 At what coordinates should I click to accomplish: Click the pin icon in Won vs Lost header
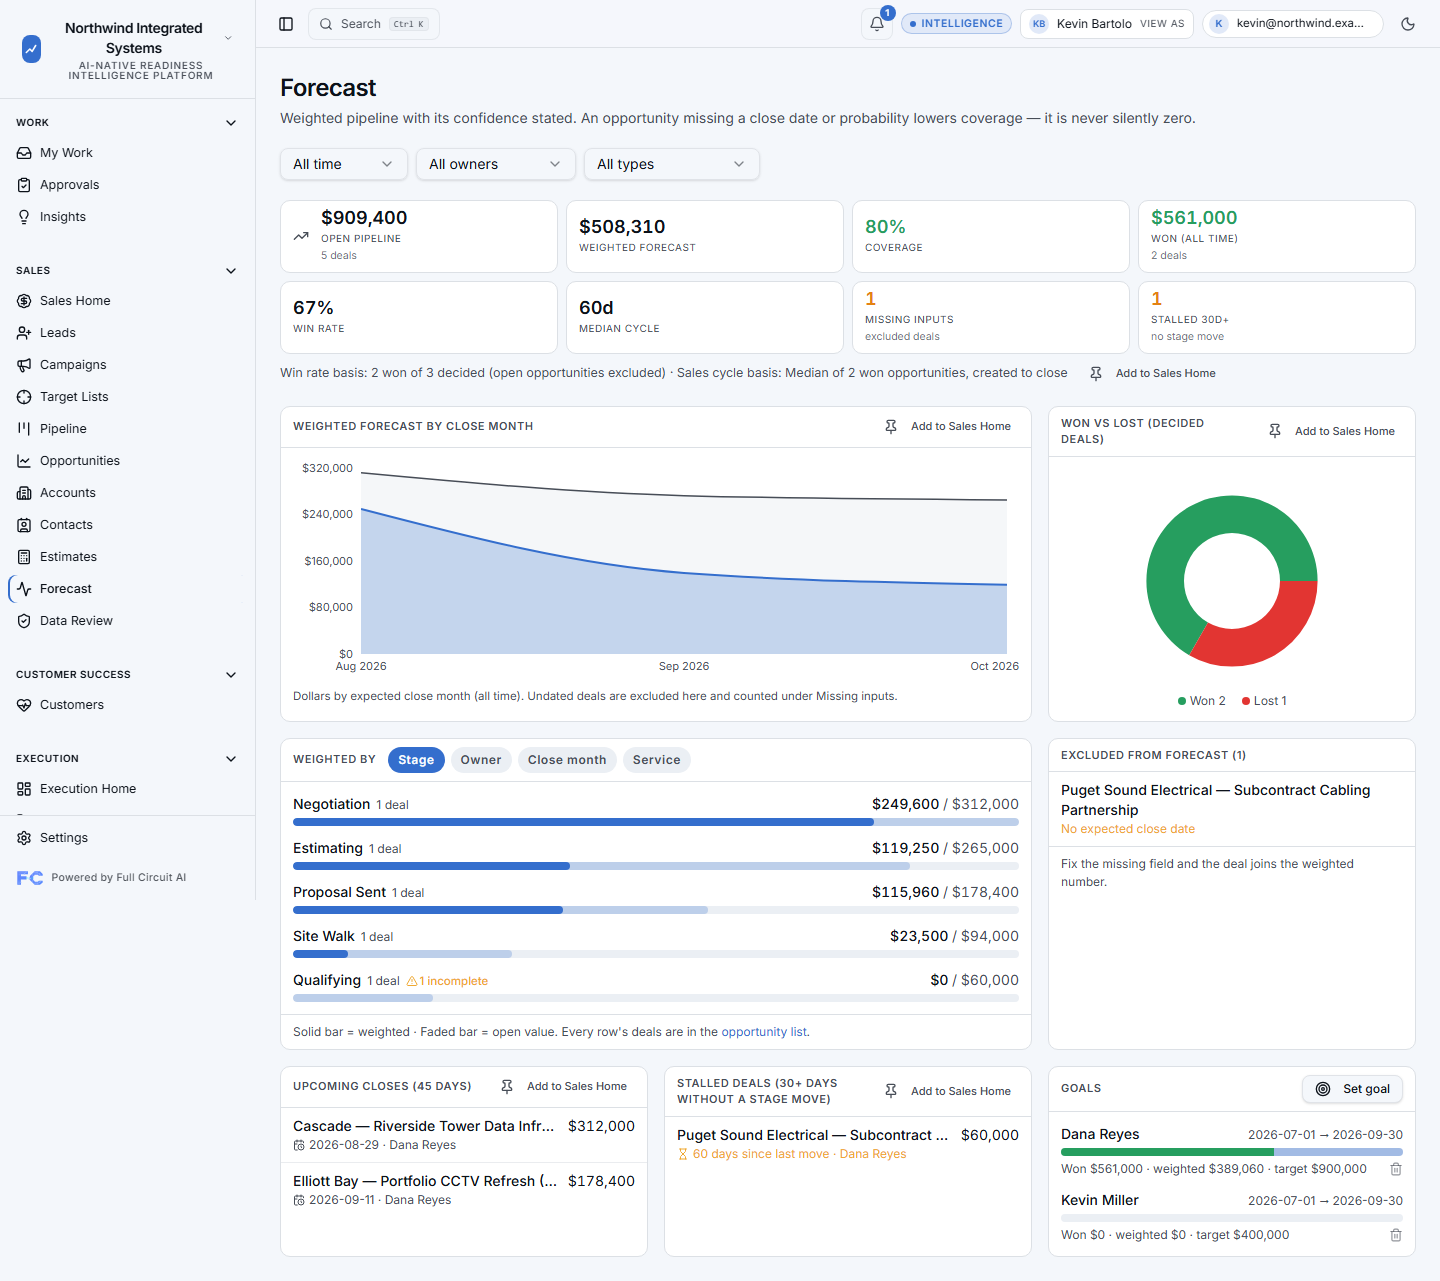[1275, 431]
